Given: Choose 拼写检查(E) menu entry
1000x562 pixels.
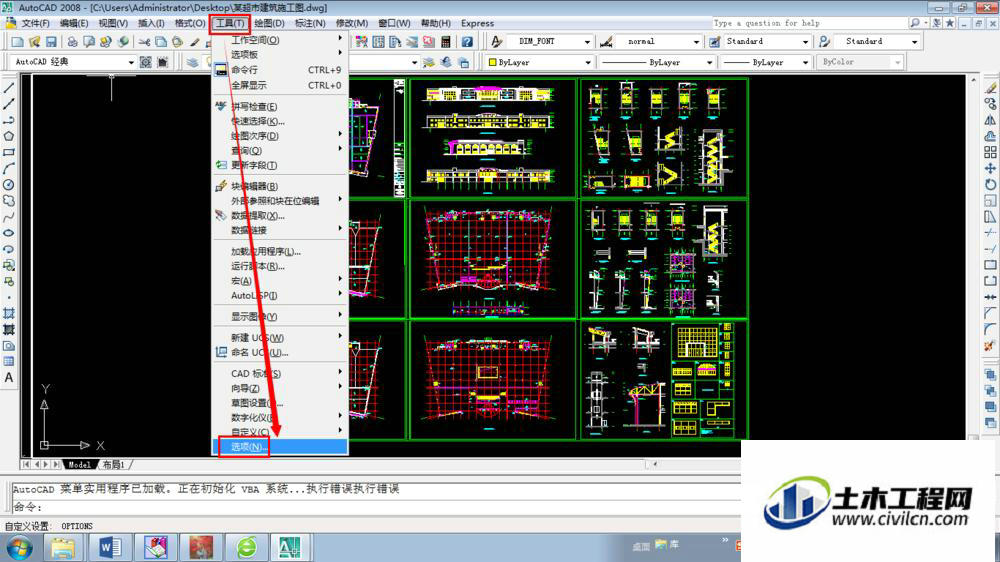Looking at the screenshot, I should [x=279, y=107].
